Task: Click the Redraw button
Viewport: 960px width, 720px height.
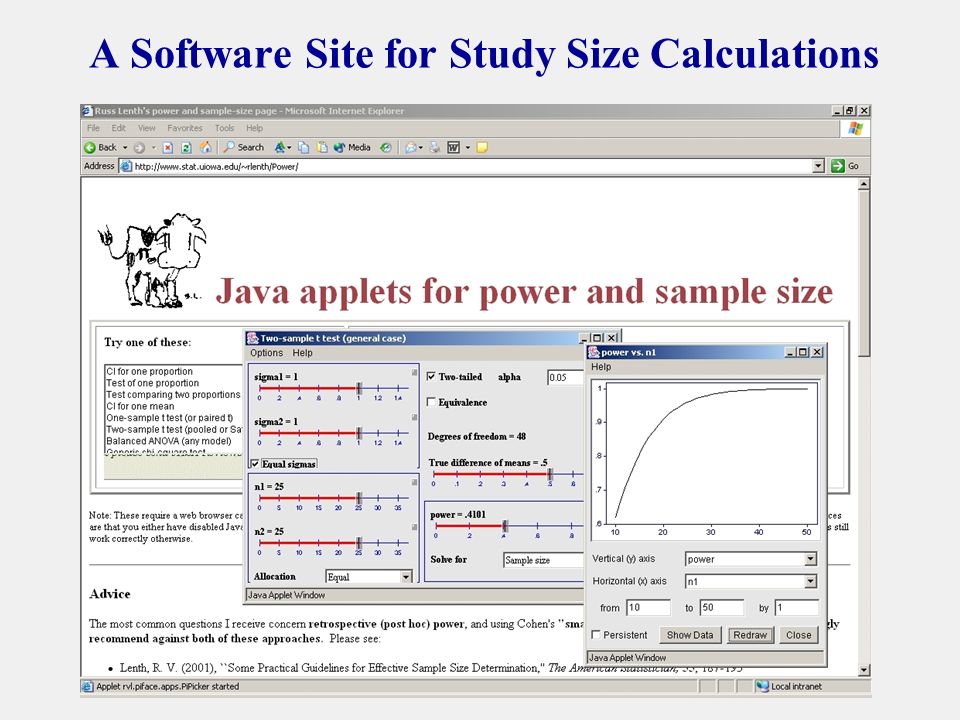Action: [750, 635]
